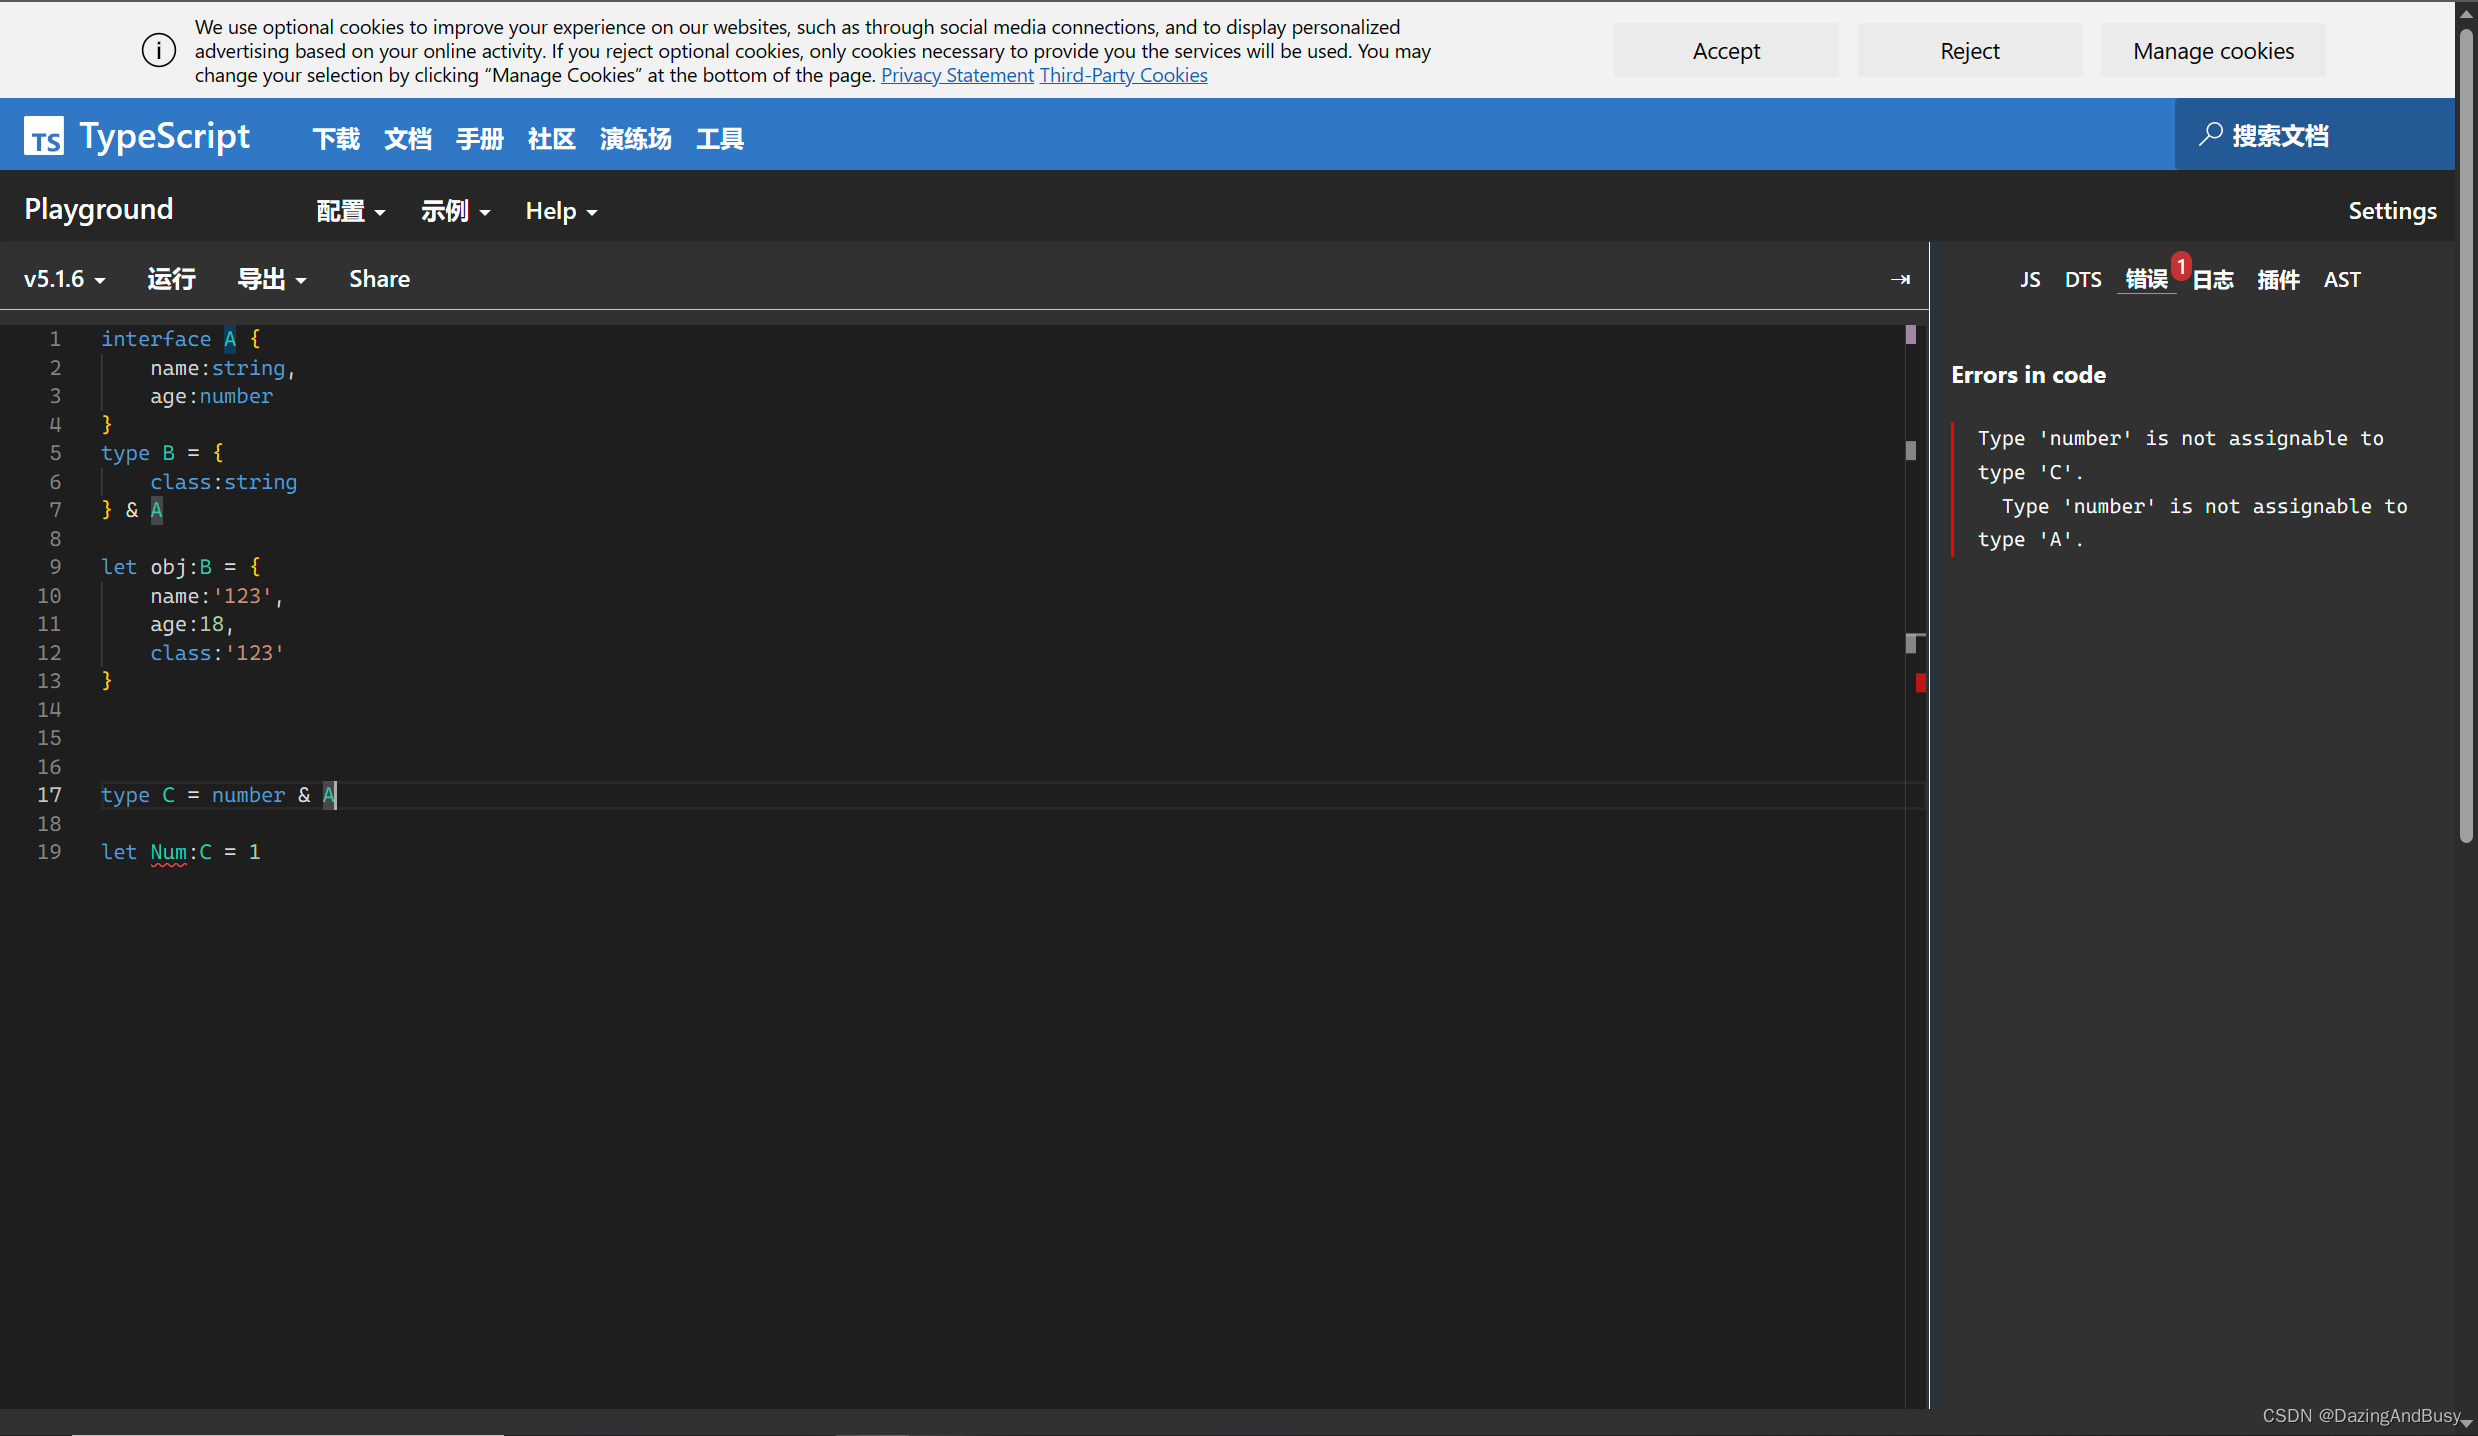Click the Share button
This screenshot has height=1436, width=2478.
tap(379, 279)
